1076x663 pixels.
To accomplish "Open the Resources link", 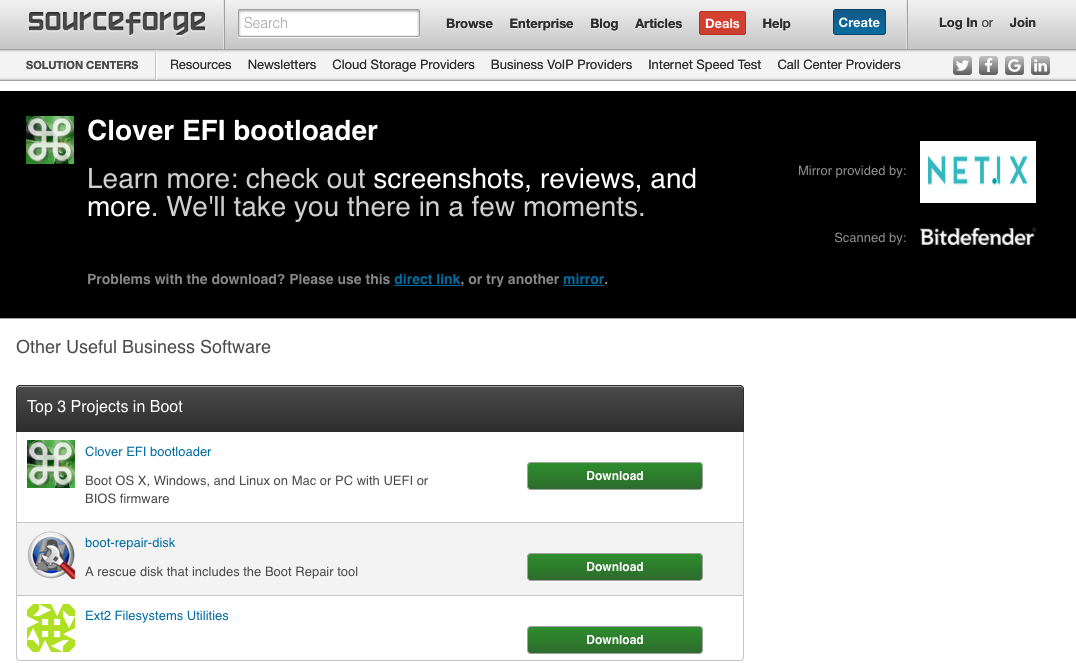I will click(x=200, y=65).
